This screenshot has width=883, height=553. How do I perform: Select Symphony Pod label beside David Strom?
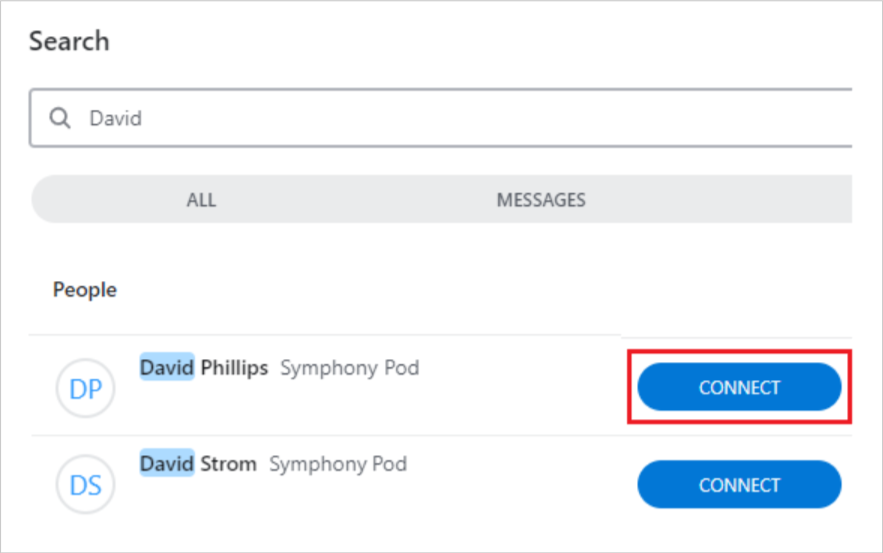pos(338,464)
